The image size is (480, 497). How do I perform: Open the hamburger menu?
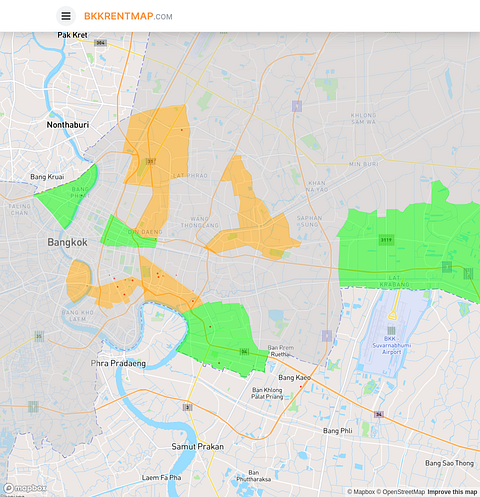tap(66, 16)
